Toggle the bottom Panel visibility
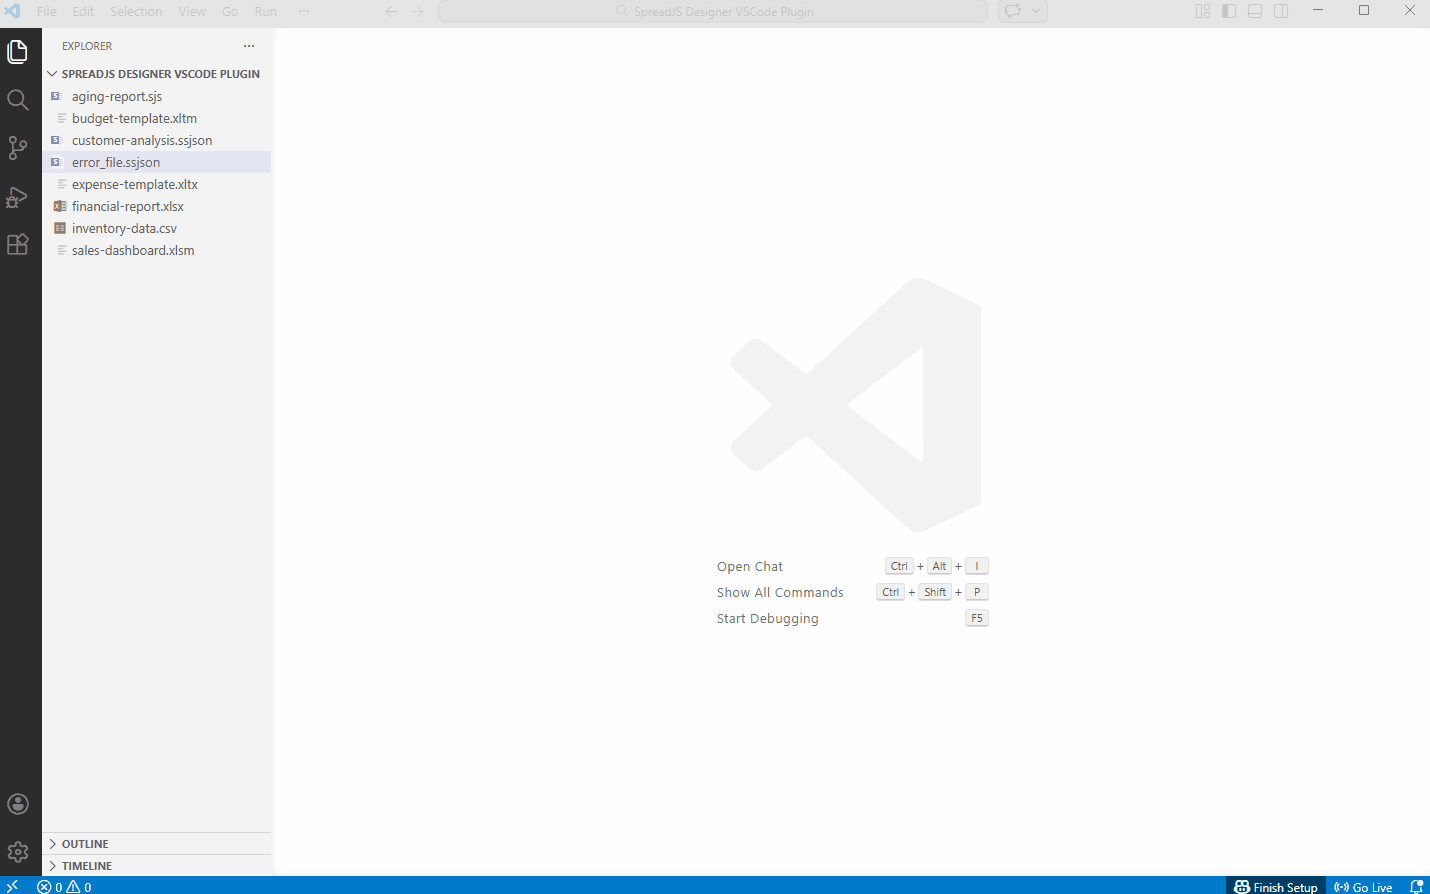1430x894 pixels. point(1255,11)
